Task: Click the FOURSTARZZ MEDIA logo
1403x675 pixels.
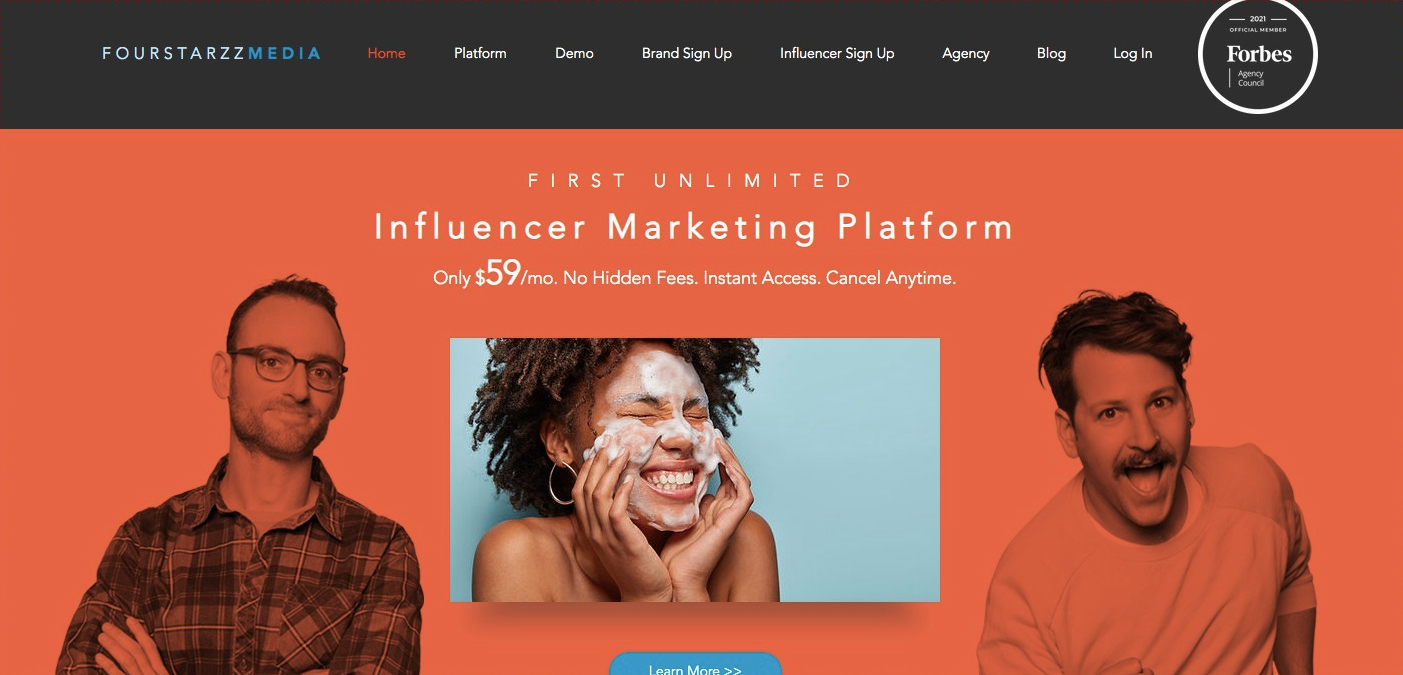Action: pos(211,53)
